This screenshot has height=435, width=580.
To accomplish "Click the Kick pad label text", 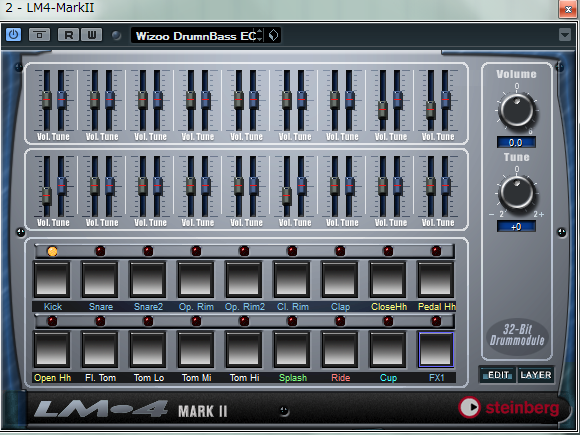I will click(53, 307).
